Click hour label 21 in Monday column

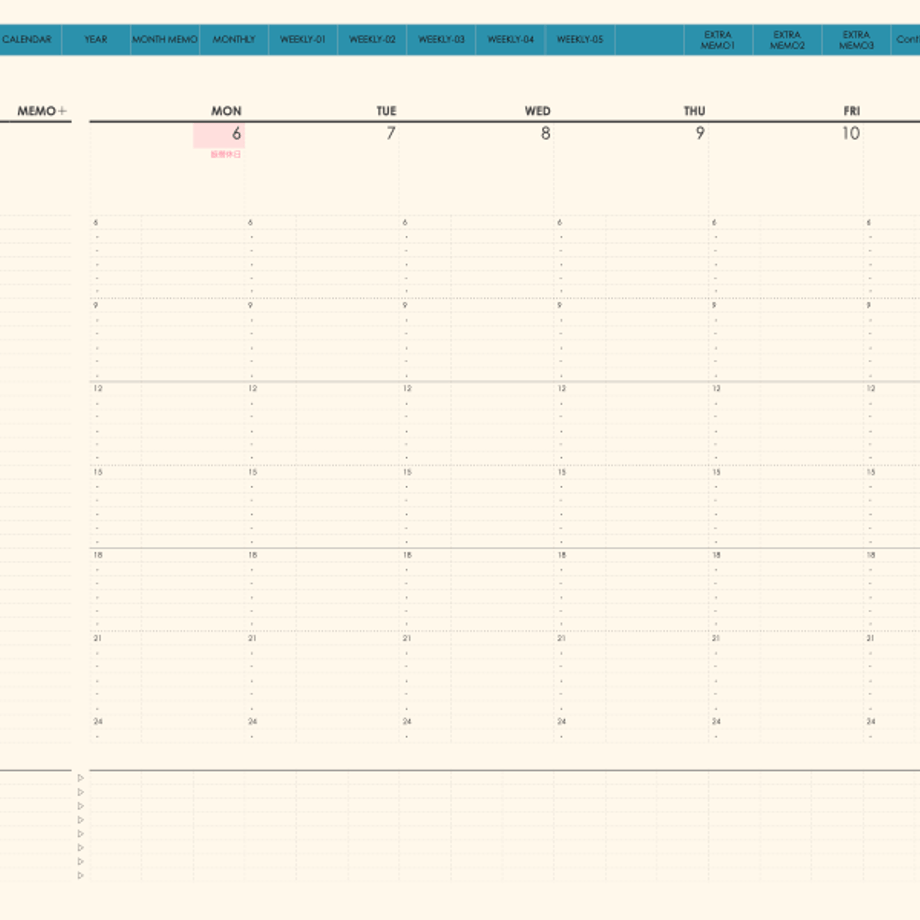click(97, 638)
